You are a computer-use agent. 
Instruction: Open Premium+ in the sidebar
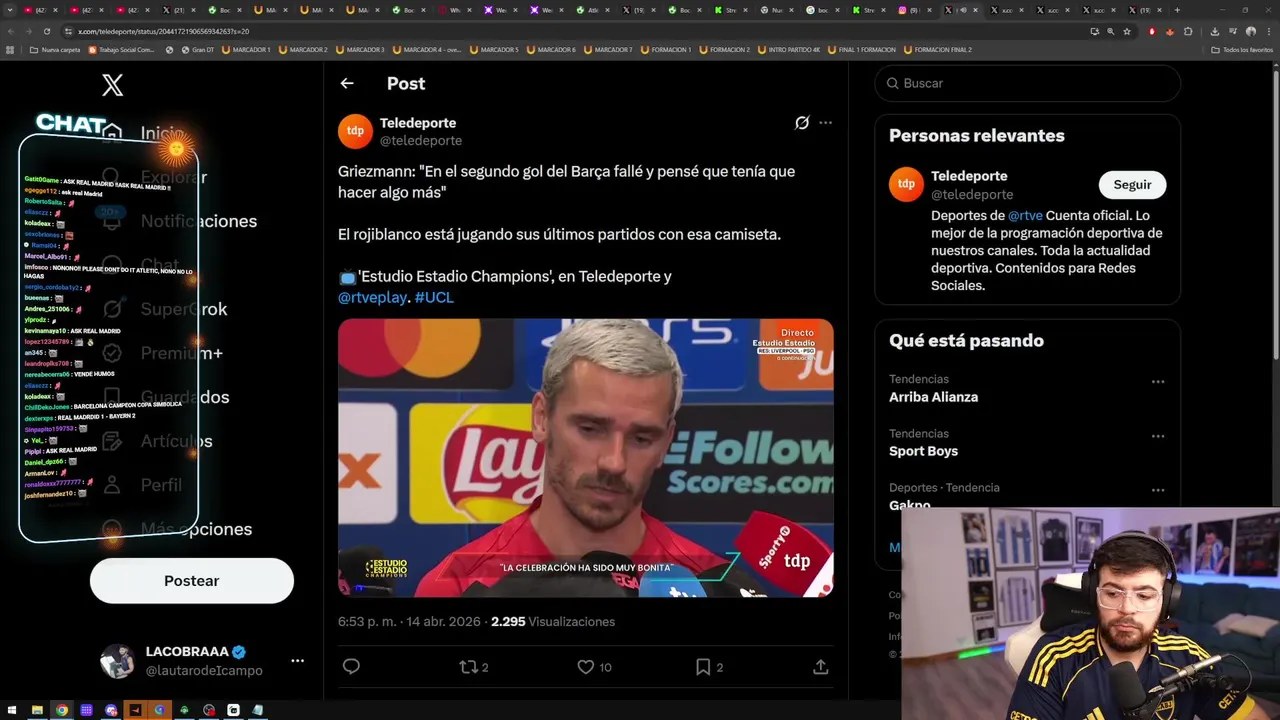pyautogui.click(x=164, y=353)
